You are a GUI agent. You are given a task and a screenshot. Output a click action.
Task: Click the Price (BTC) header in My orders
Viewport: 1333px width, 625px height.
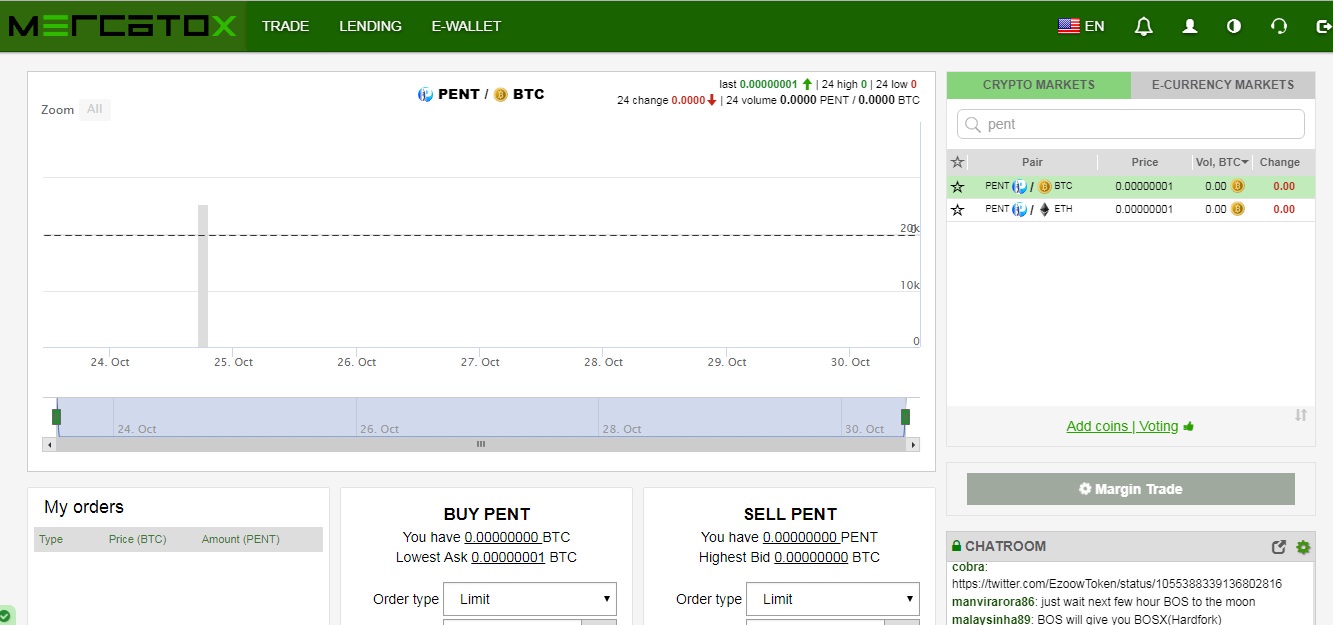point(138,539)
